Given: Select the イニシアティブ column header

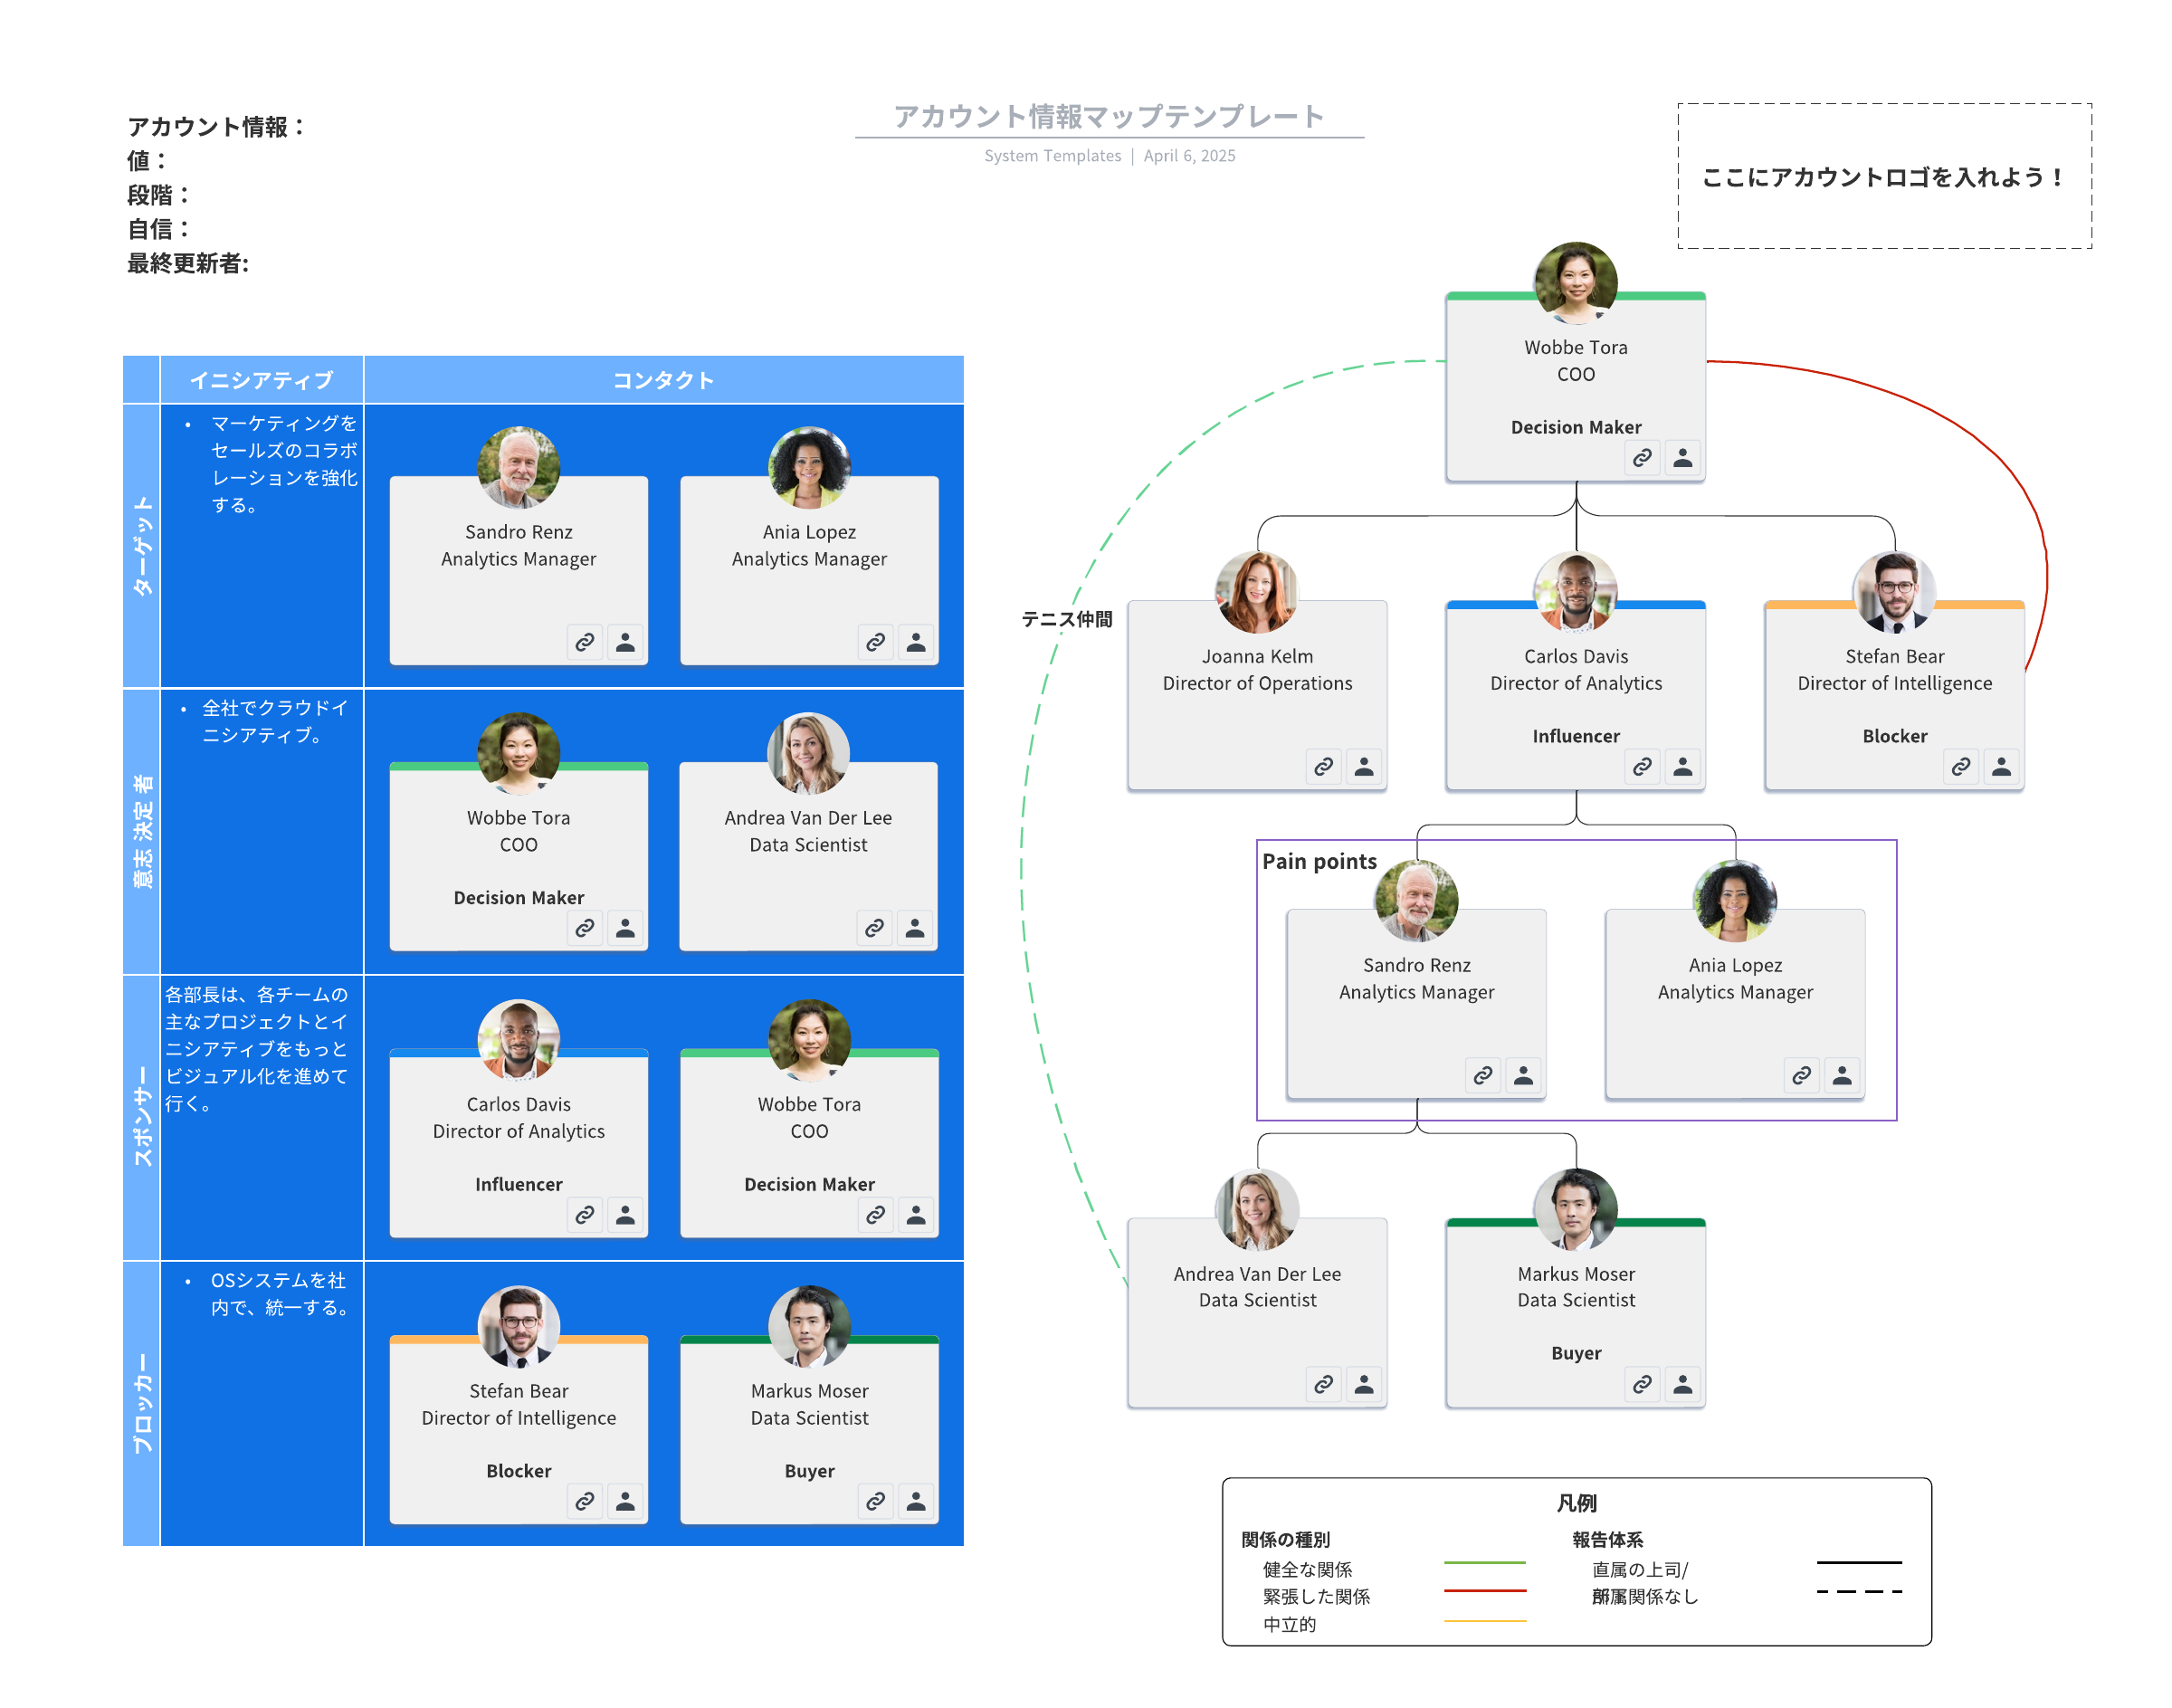Looking at the screenshot, I should pos(262,380).
